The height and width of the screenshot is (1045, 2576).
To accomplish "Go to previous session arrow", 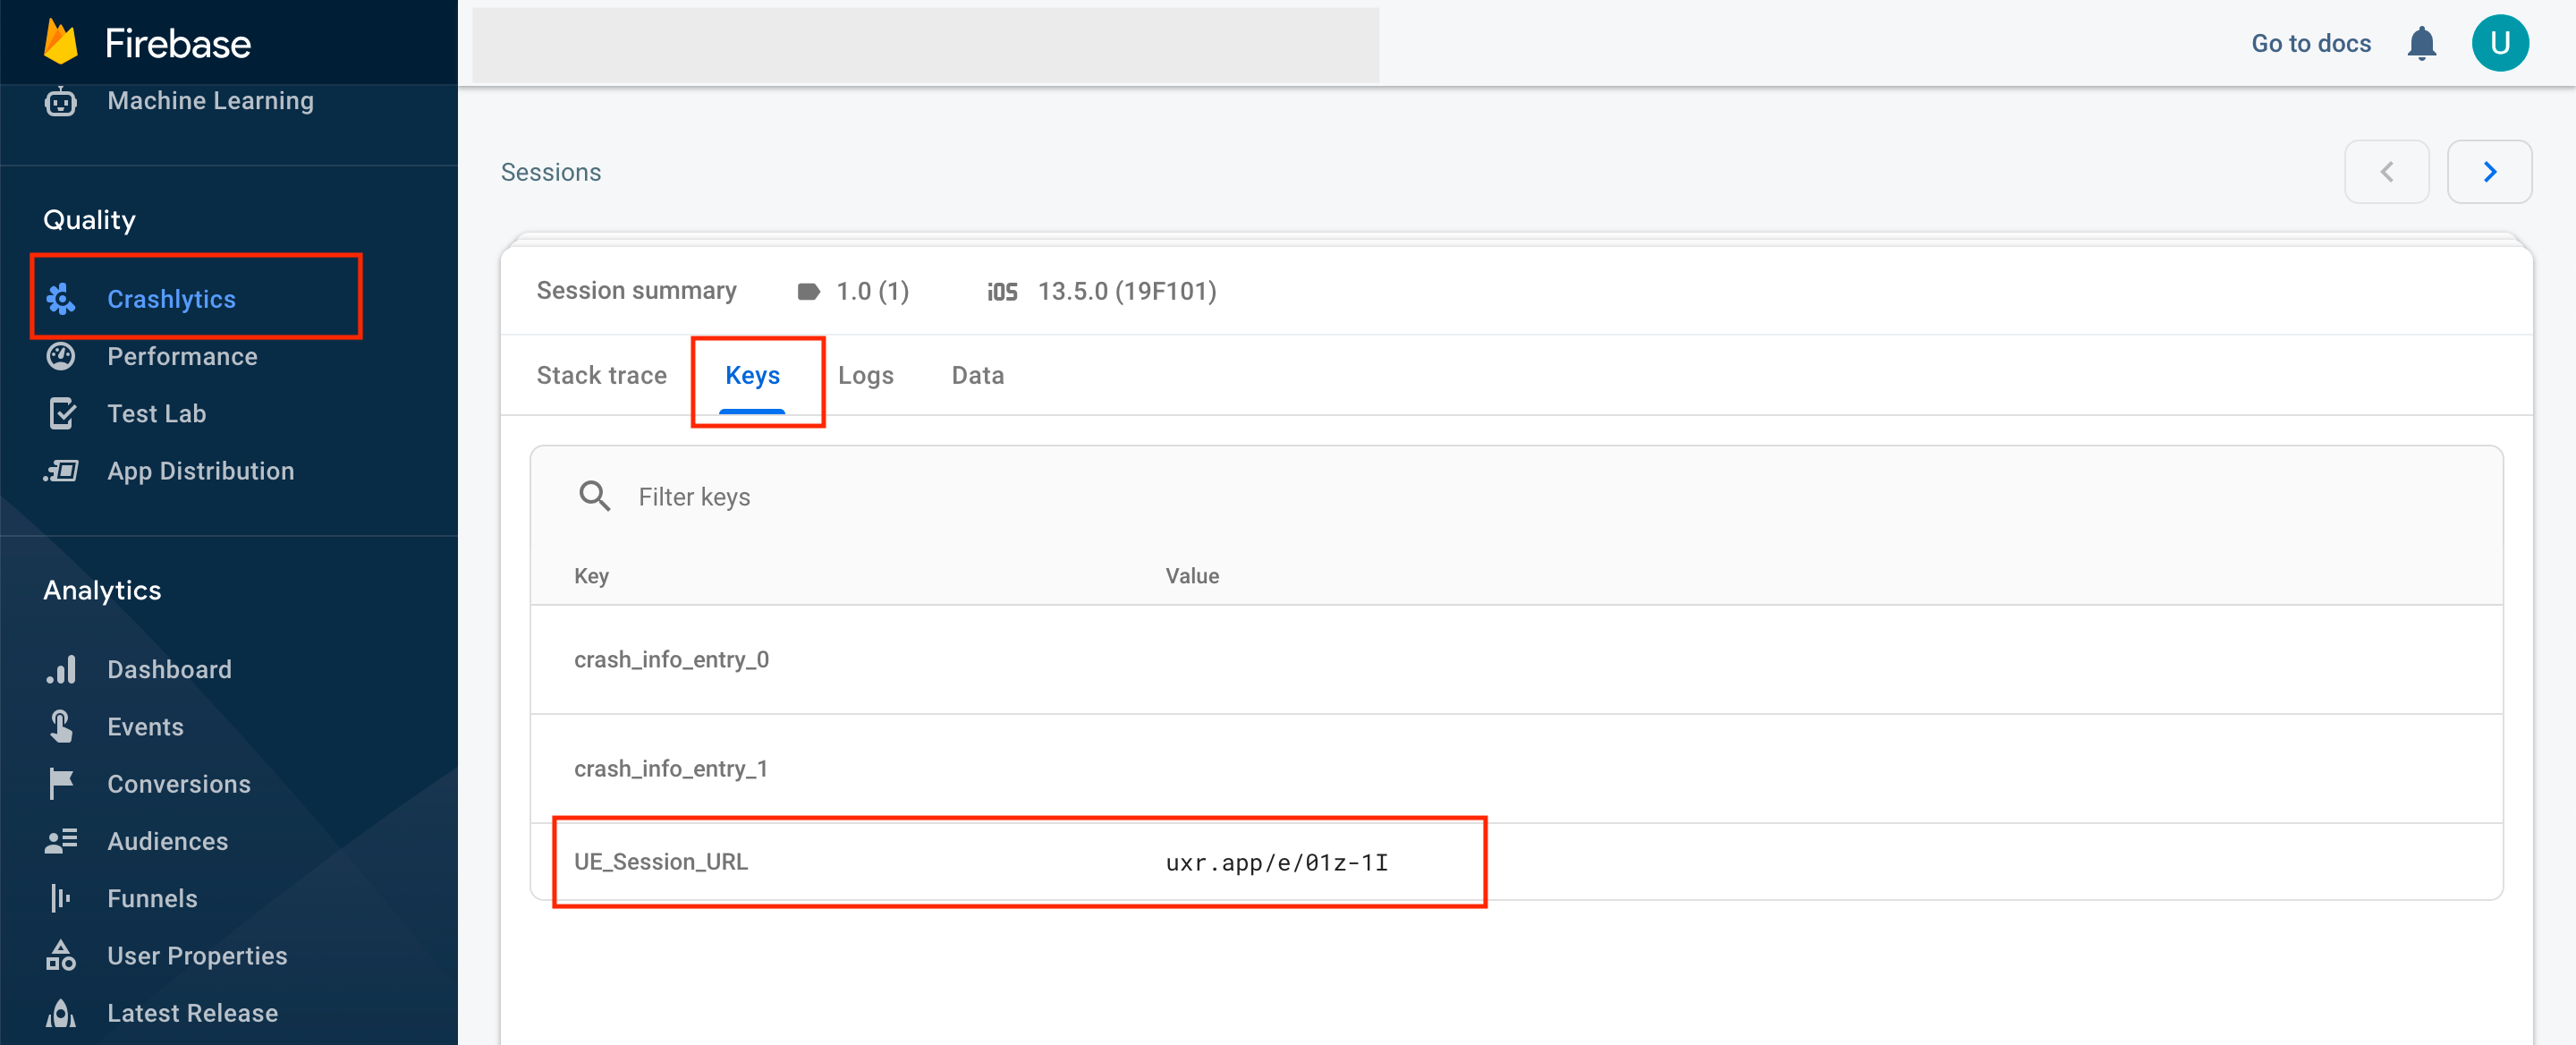I will coord(2386,172).
